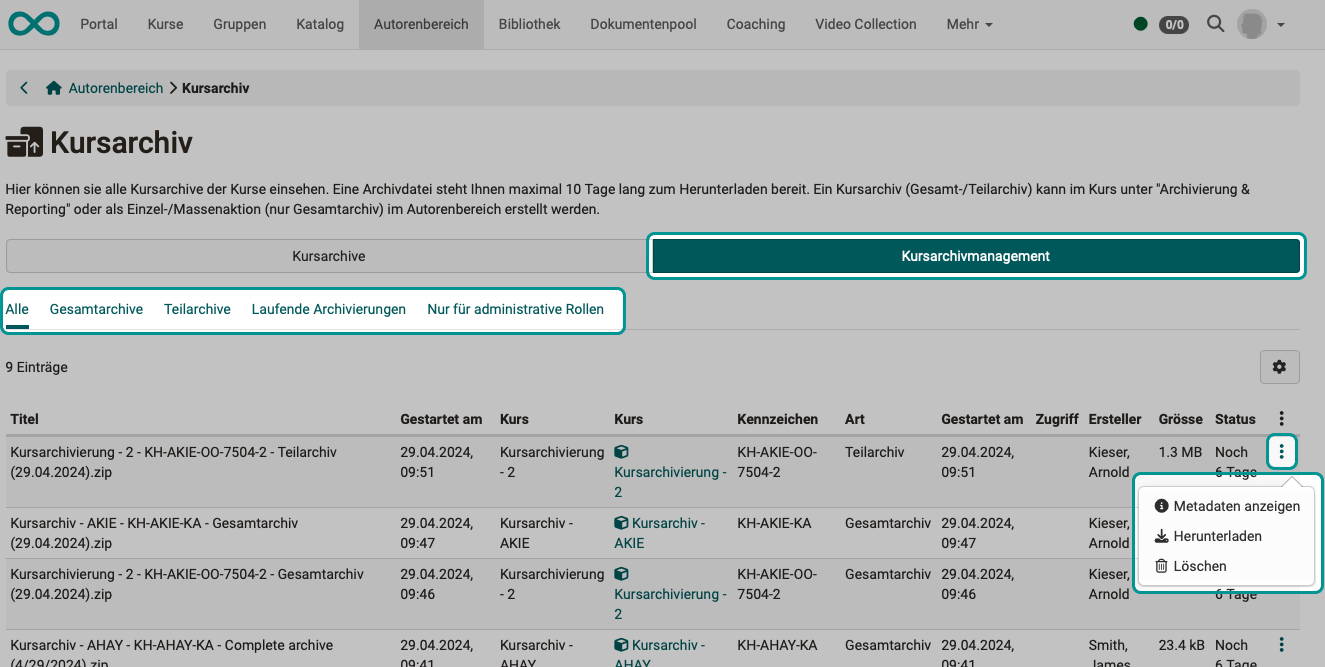Click the info icon beside Metadaten anzeigen

point(1161,505)
